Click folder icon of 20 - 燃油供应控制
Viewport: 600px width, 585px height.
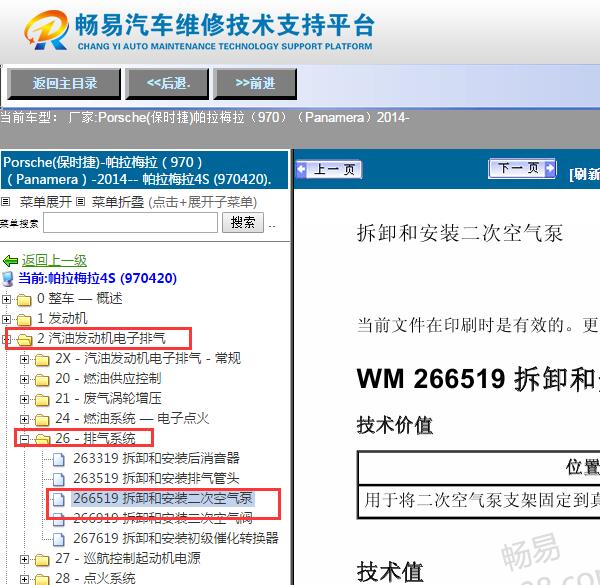42,380
